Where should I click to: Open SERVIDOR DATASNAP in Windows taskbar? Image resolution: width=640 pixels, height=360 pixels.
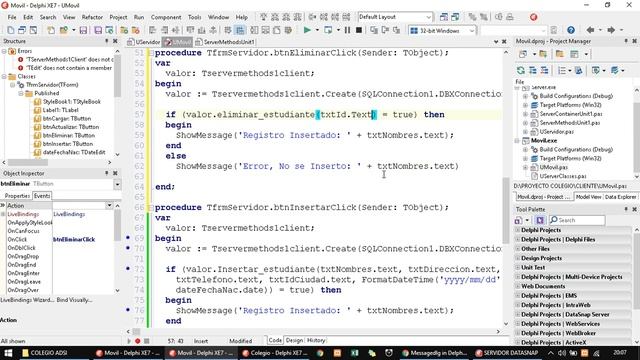506,353
